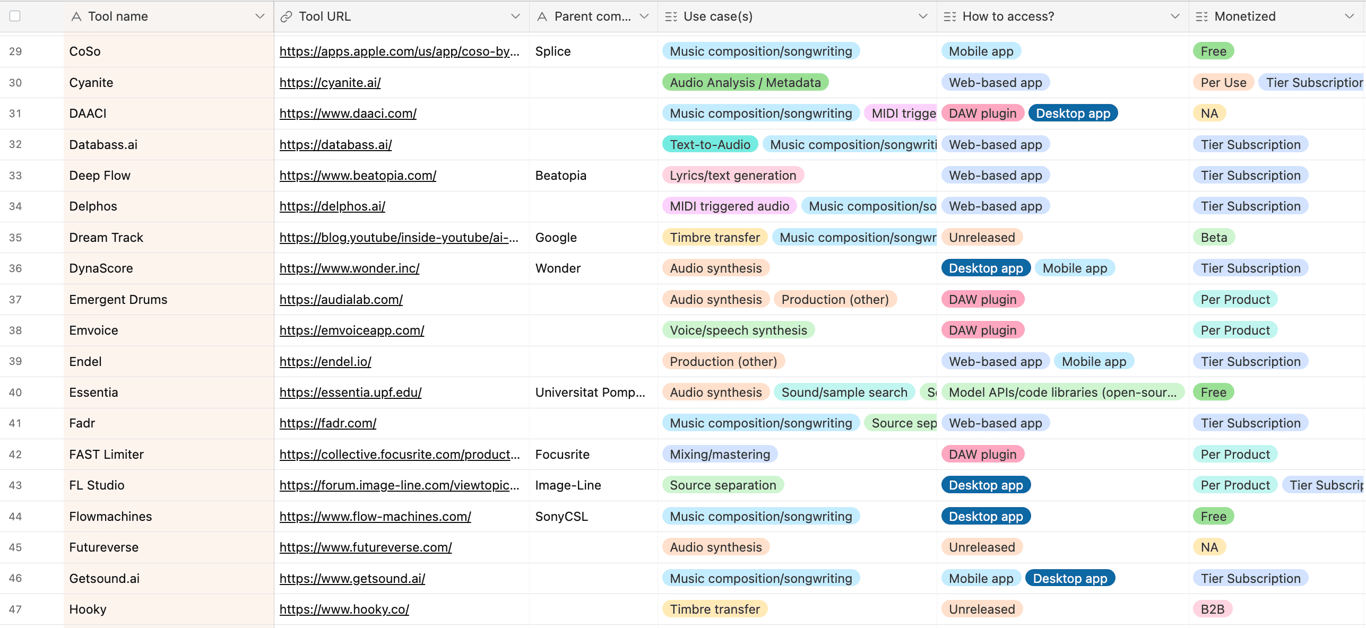Click the Lyrics/text generation tag
Screen dimensions: 1366x628
[x=733, y=175]
